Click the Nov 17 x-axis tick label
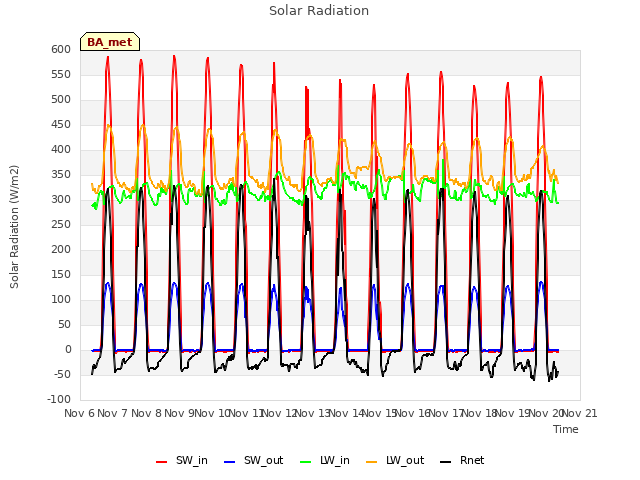640x480 pixels. [x=446, y=413]
